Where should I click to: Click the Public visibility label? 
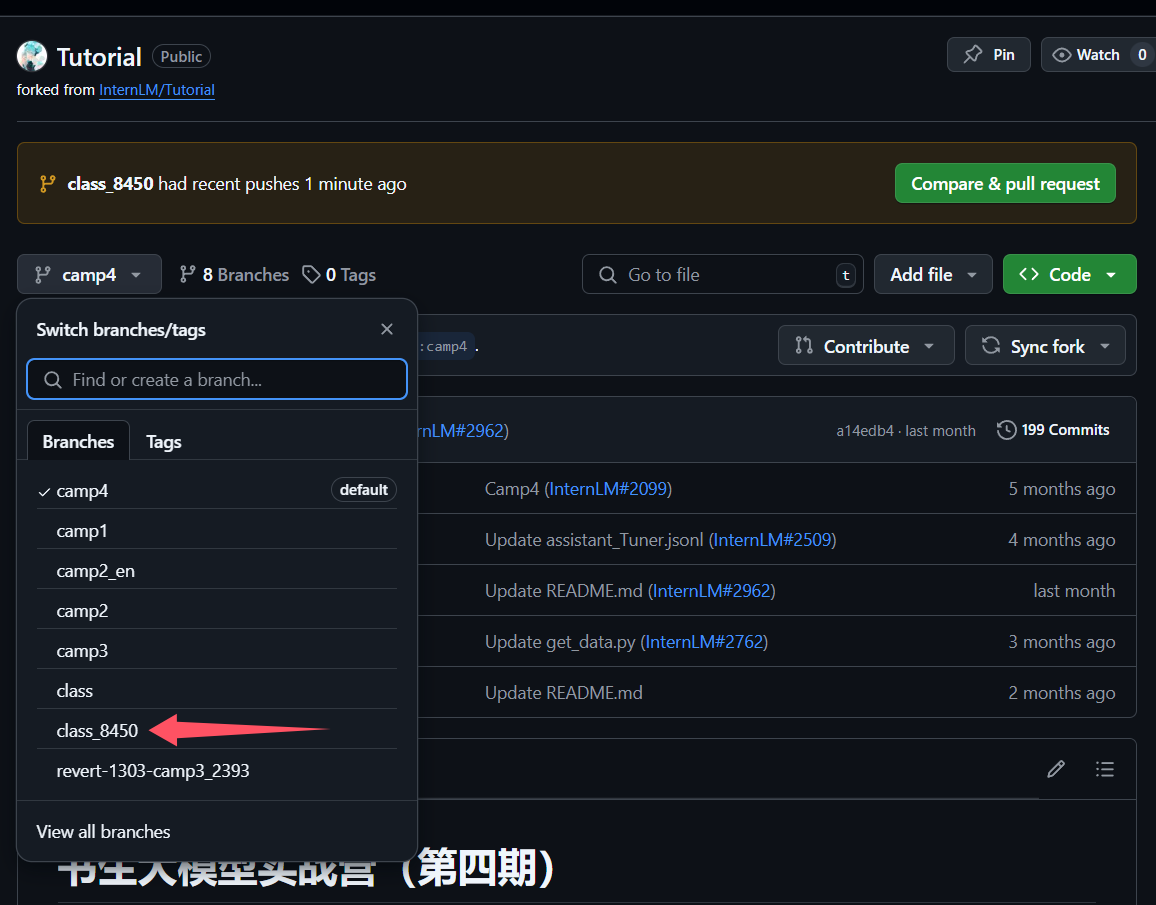[x=181, y=56]
